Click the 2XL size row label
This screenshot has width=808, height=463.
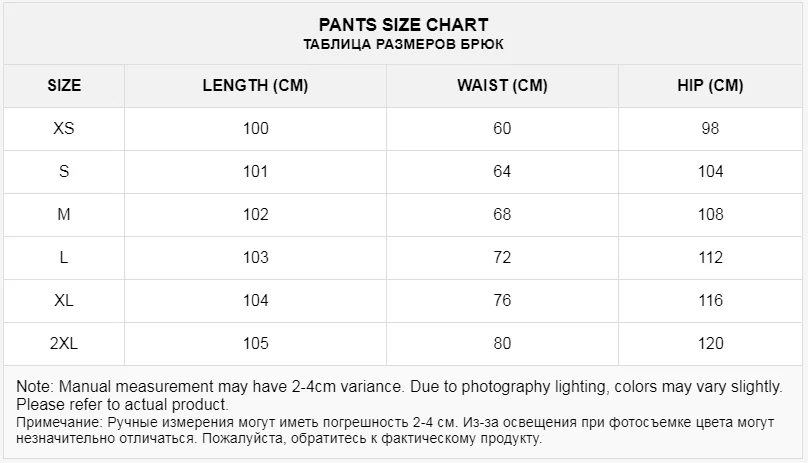coord(64,343)
